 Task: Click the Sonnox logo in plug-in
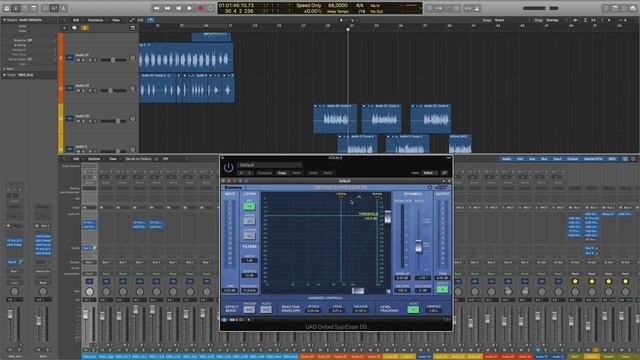233,187
